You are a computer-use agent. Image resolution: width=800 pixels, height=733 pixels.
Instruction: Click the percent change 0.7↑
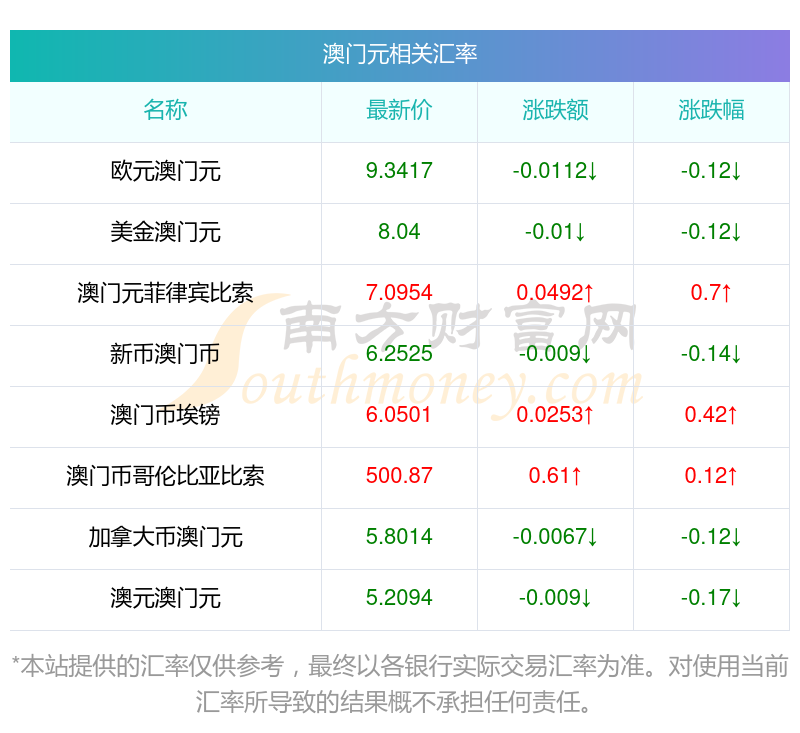pos(711,293)
